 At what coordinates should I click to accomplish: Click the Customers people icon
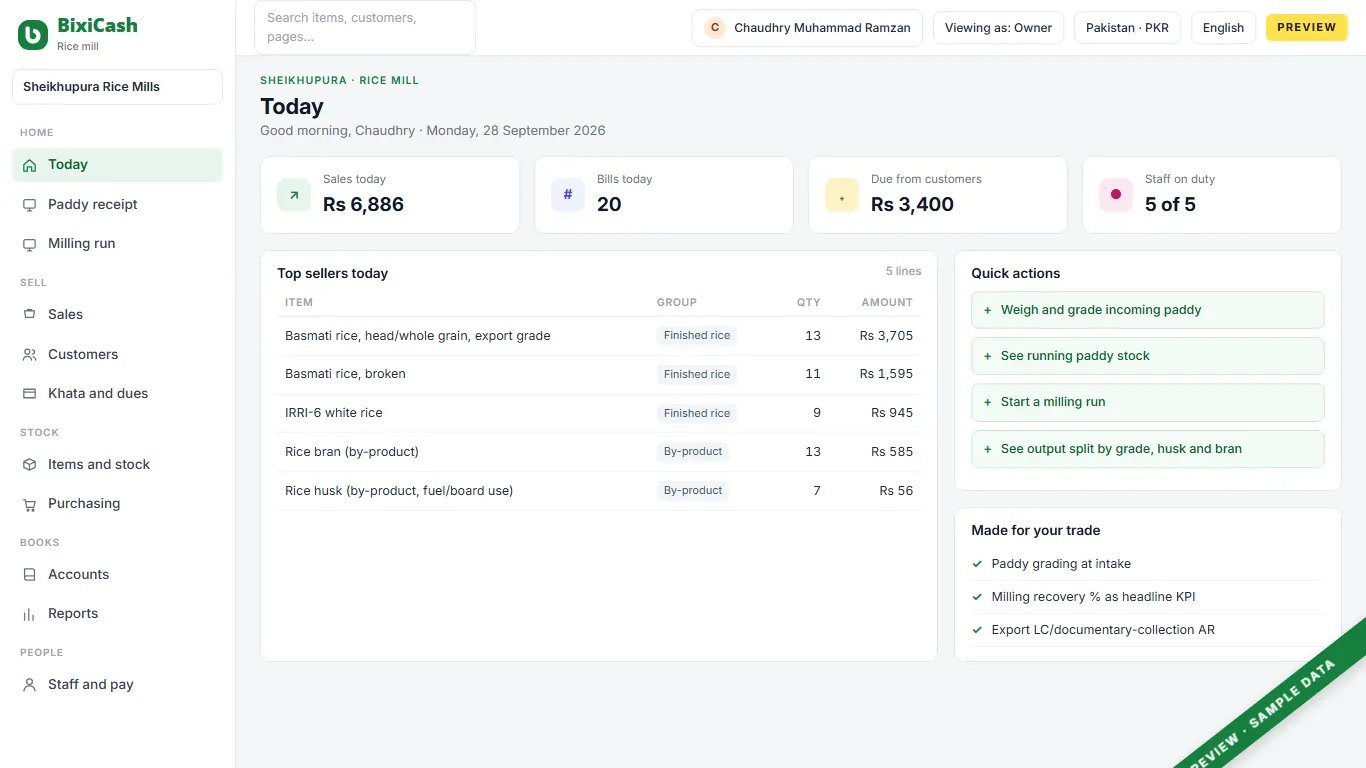coord(29,355)
